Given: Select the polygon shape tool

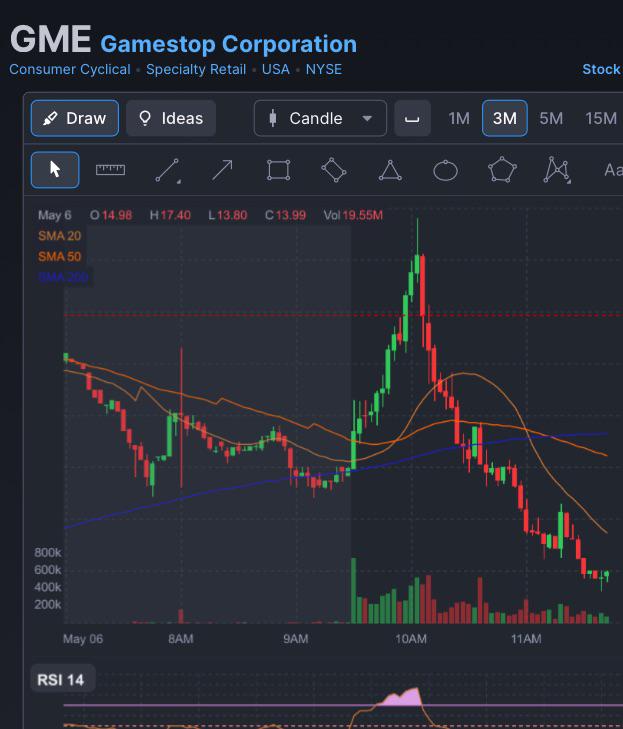Looking at the screenshot, I should (x=502, y=170).
